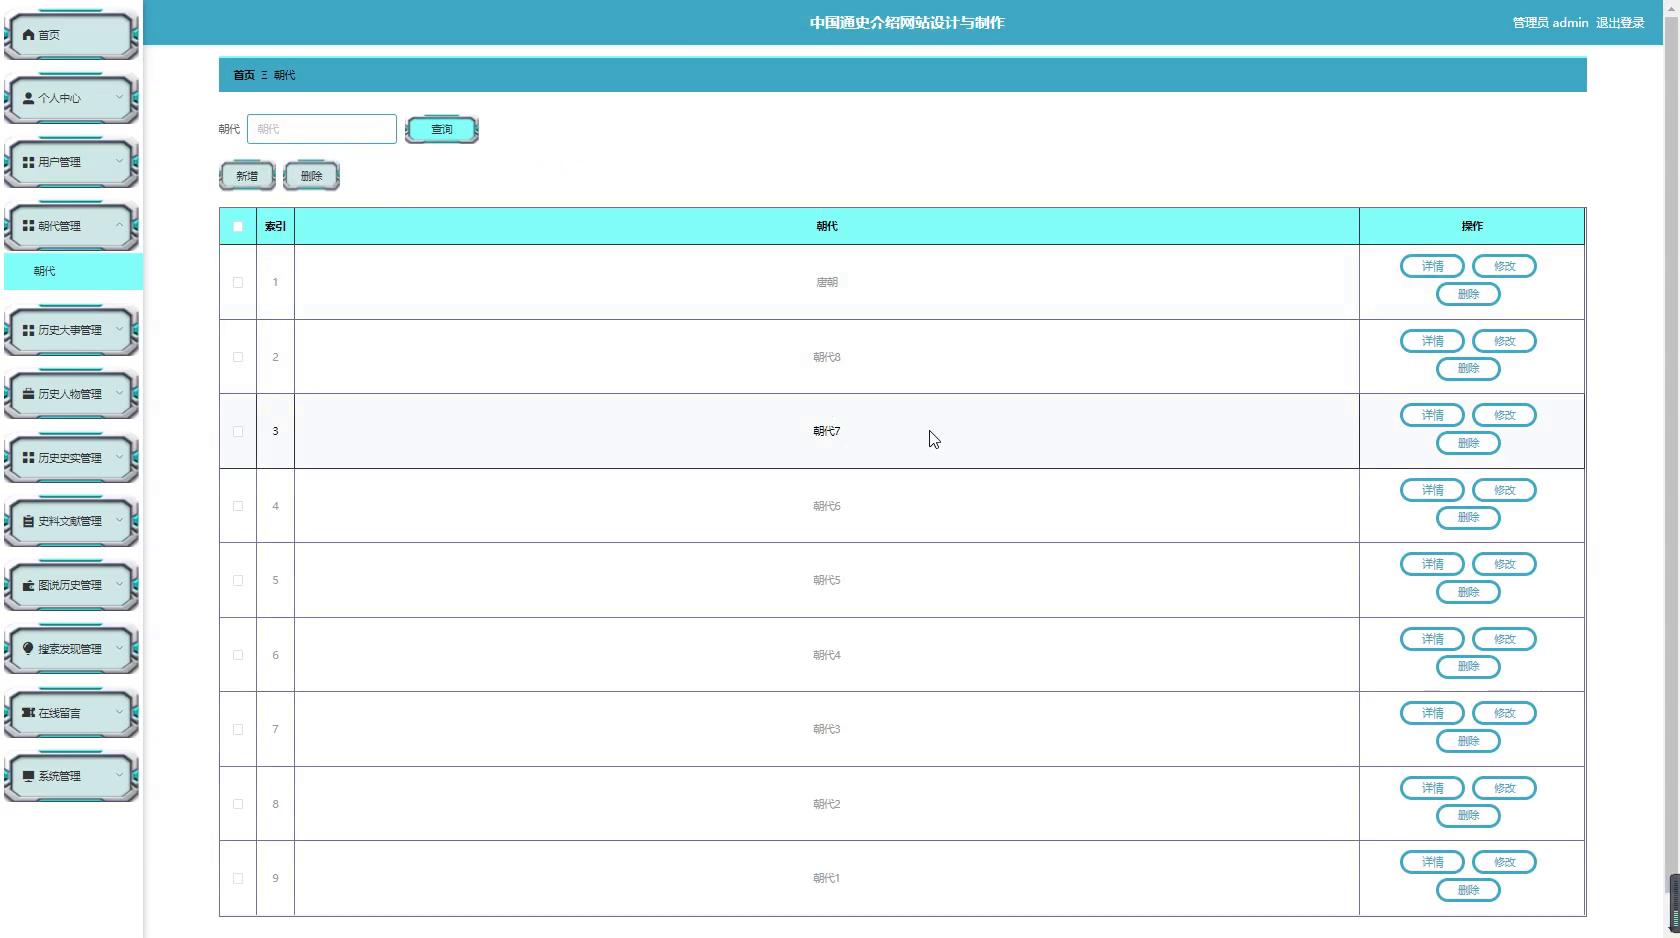1680x938 pixels.
Task: Expand the 在线留言 menu chevron
Action: point(119,713)
